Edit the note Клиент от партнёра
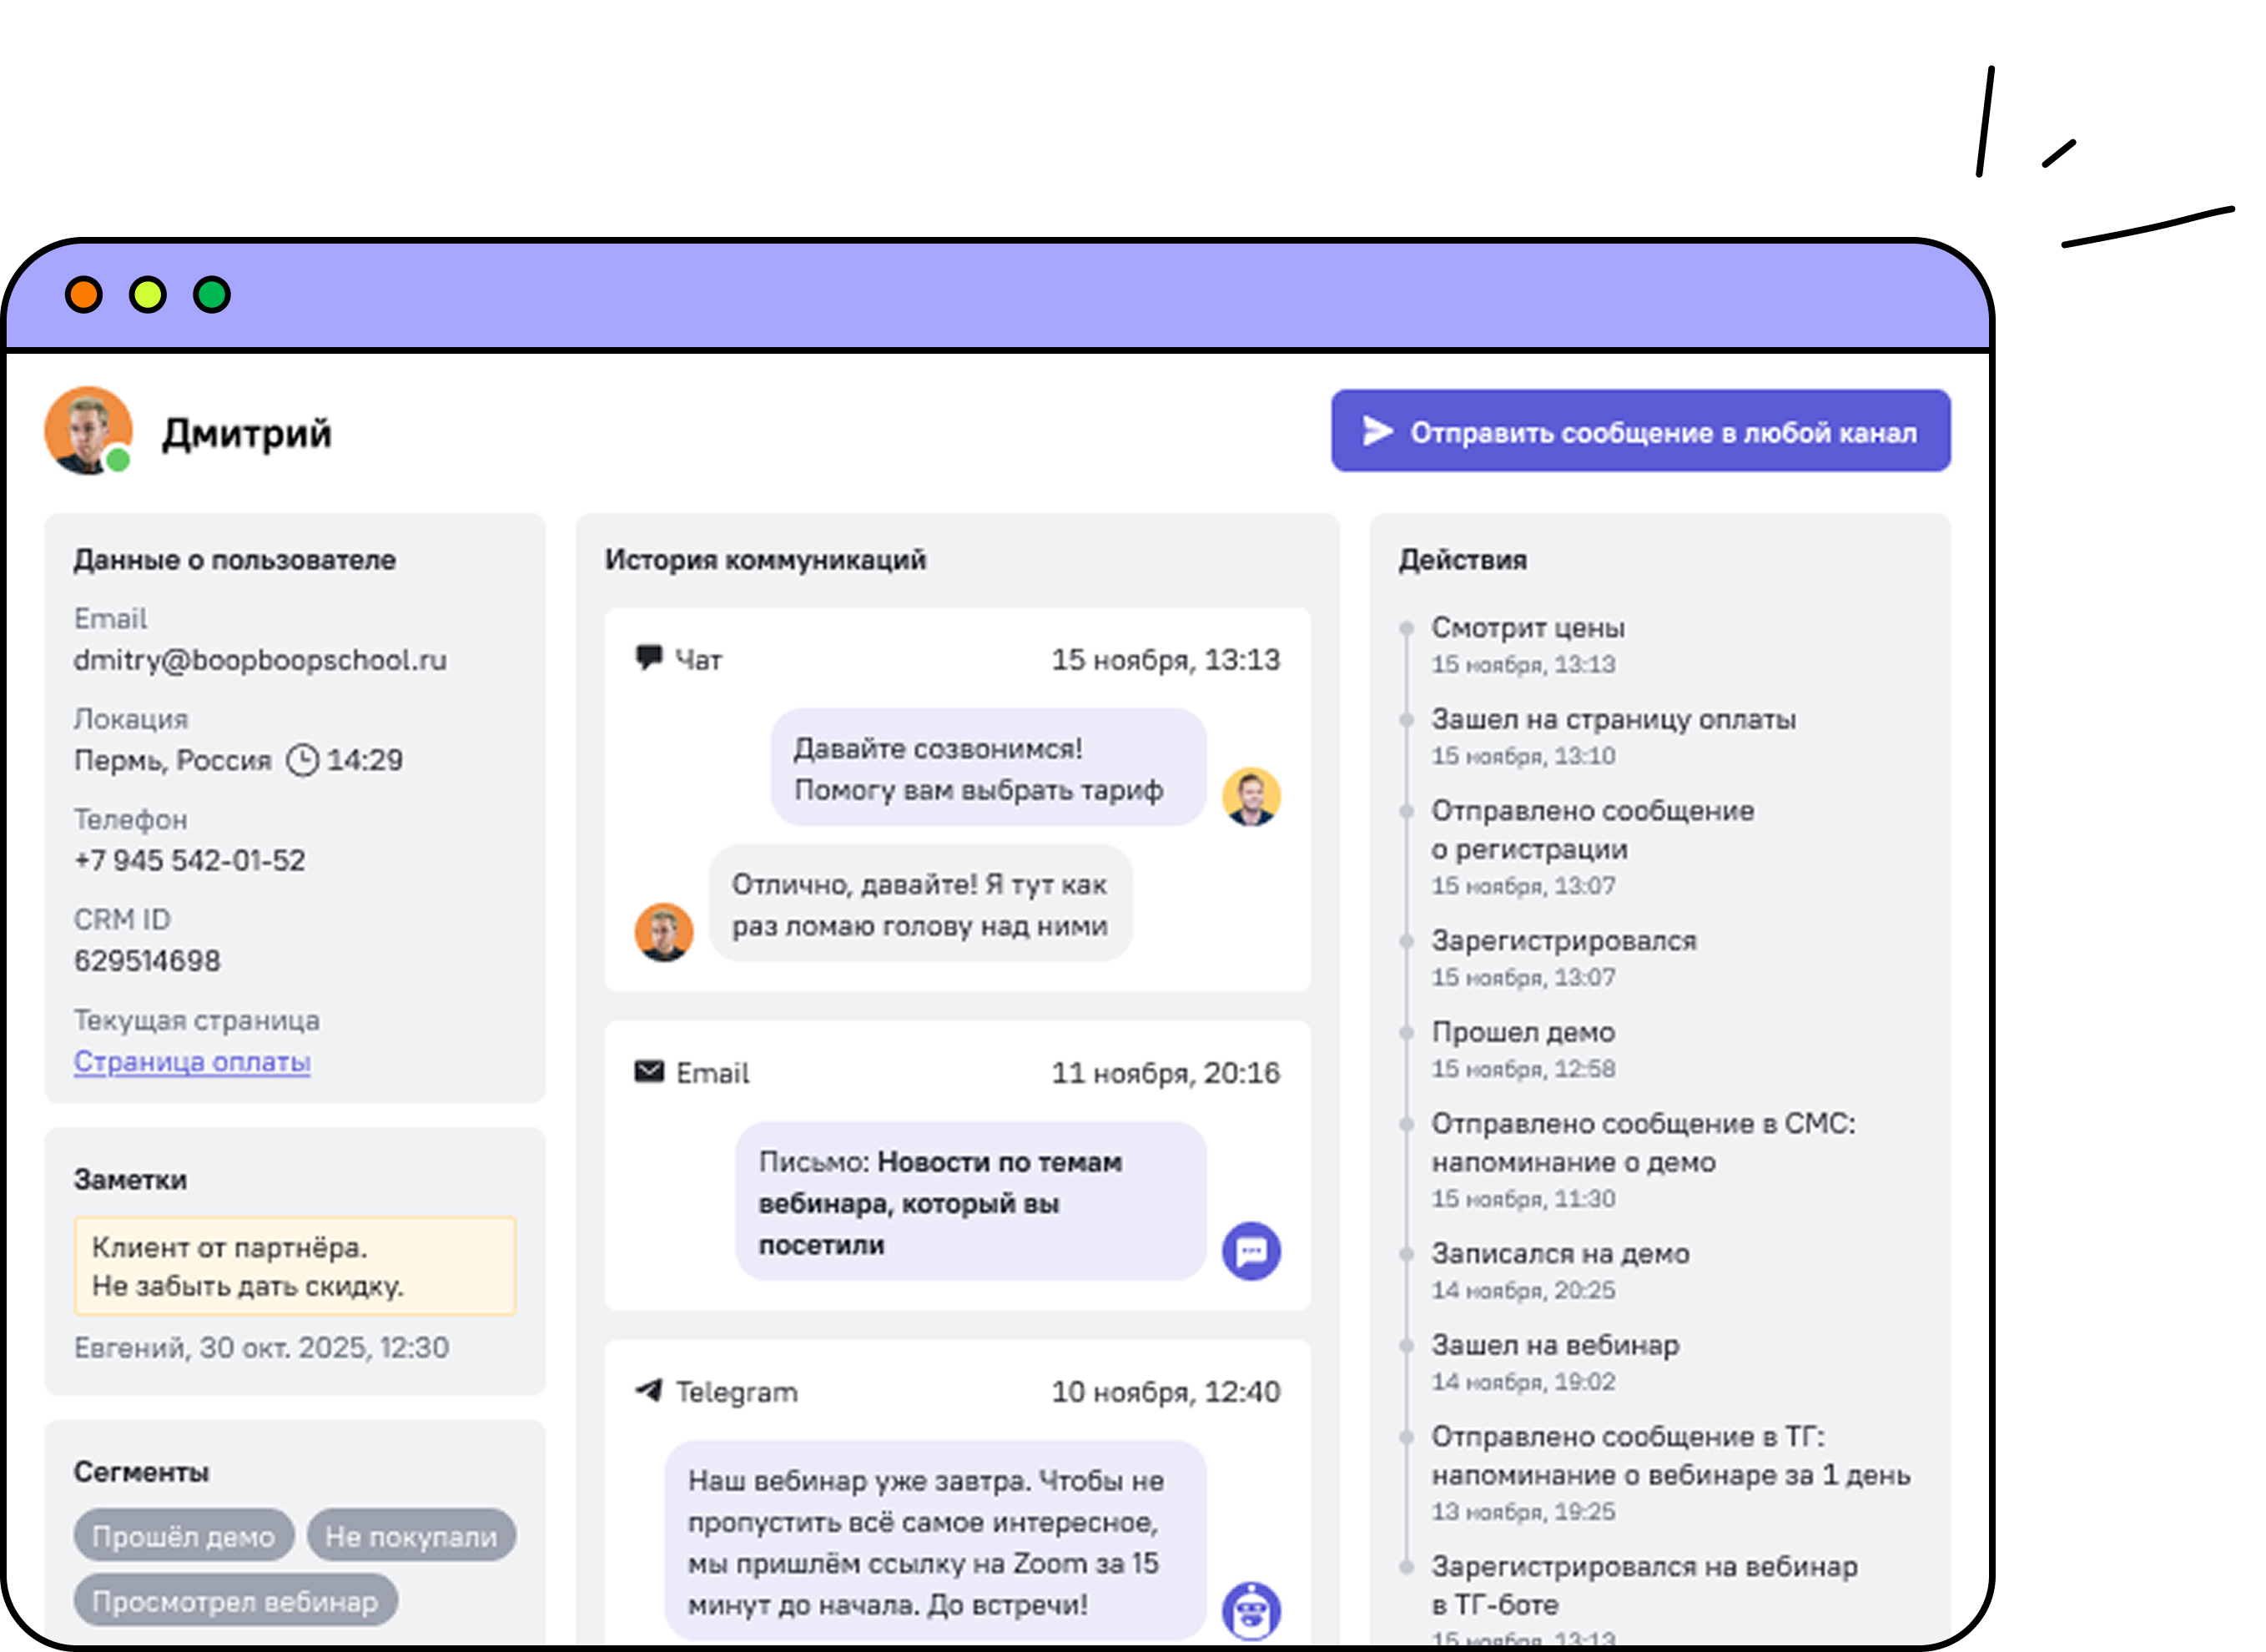The height and width of the screenshot is (1652, 2266). tap(295, 1265)
